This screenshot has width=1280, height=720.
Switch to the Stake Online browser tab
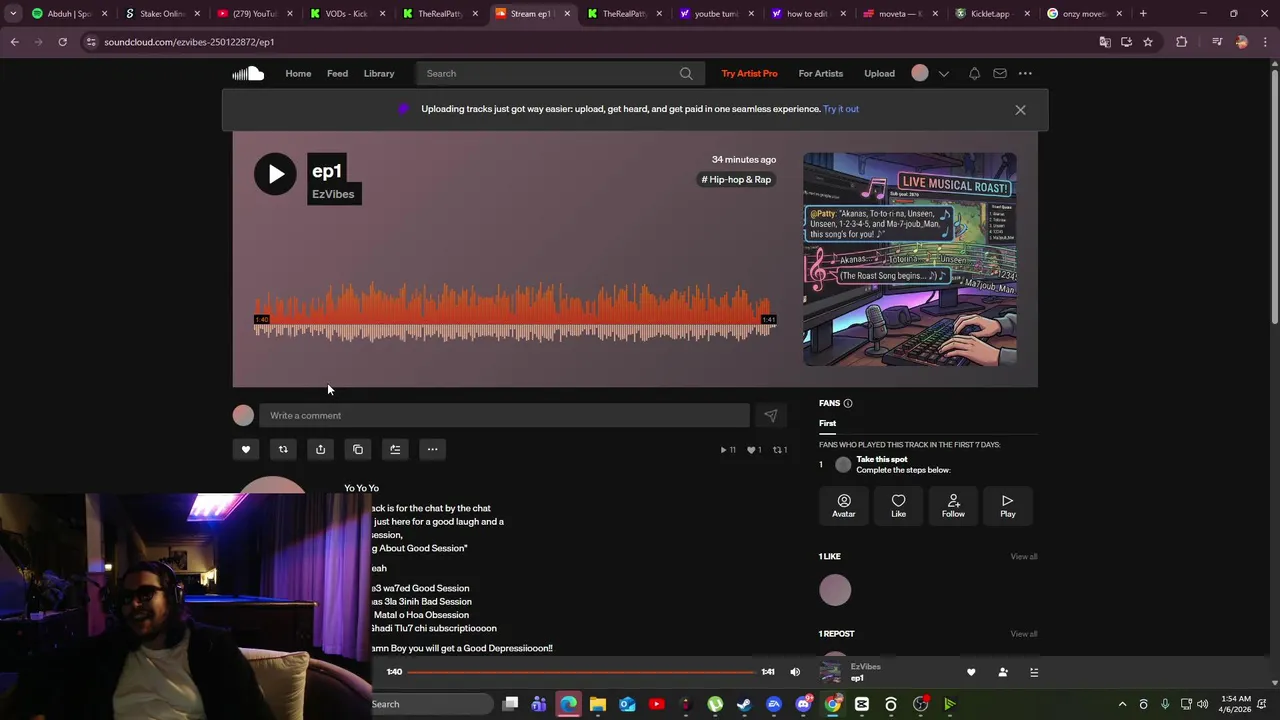(x=160, y=14)
